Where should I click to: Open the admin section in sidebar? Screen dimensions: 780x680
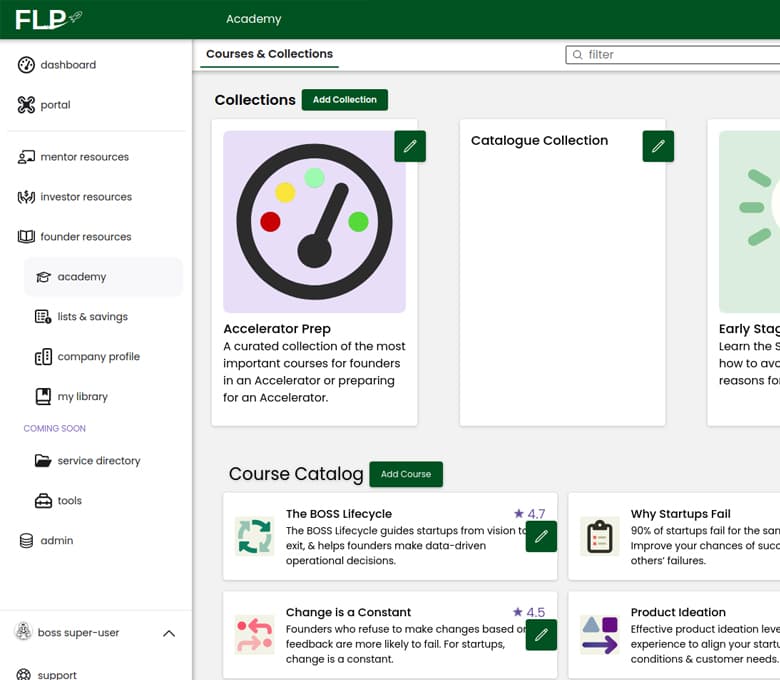click(x=56, y=541)
